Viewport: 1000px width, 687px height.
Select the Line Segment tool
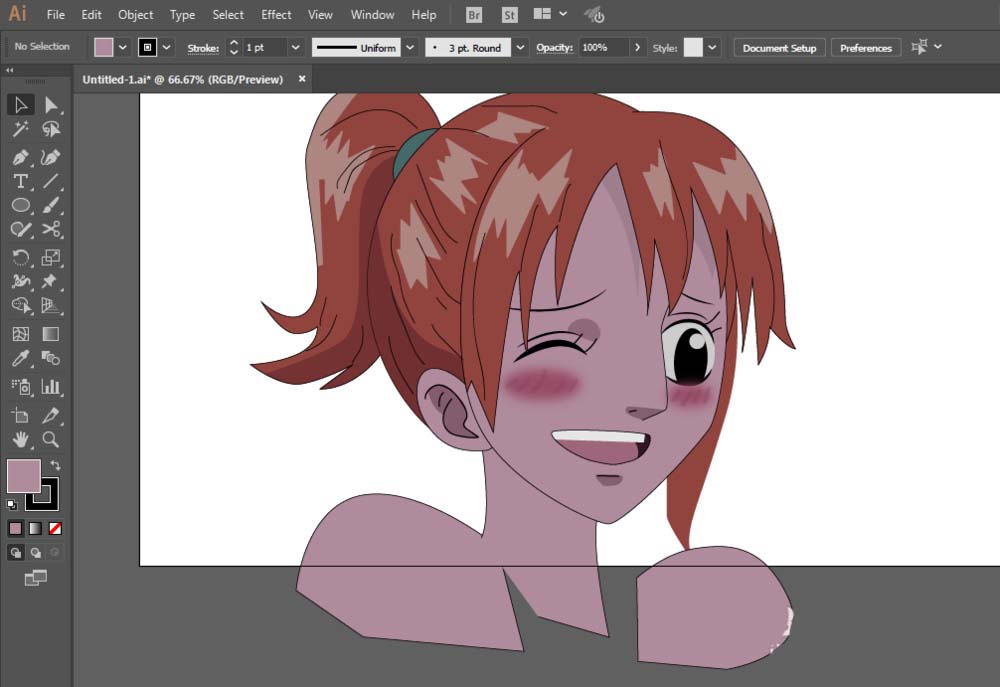pyautogui.click(x=50, y=181)
